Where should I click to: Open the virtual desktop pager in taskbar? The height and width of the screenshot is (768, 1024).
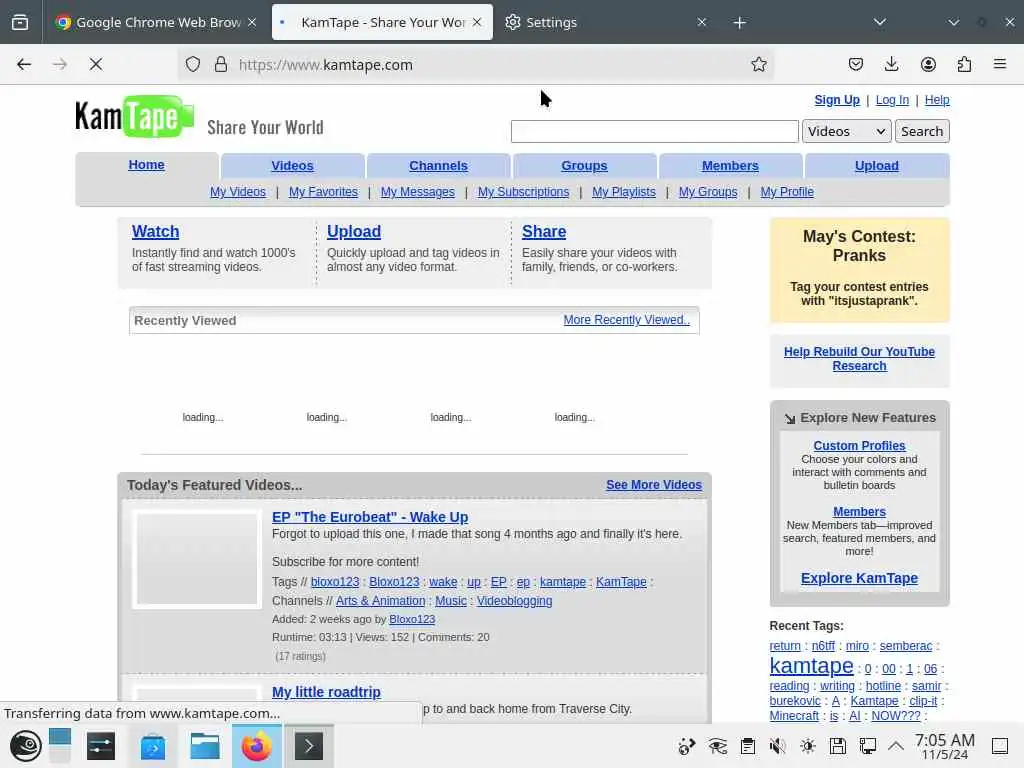[x=59, y=746]
